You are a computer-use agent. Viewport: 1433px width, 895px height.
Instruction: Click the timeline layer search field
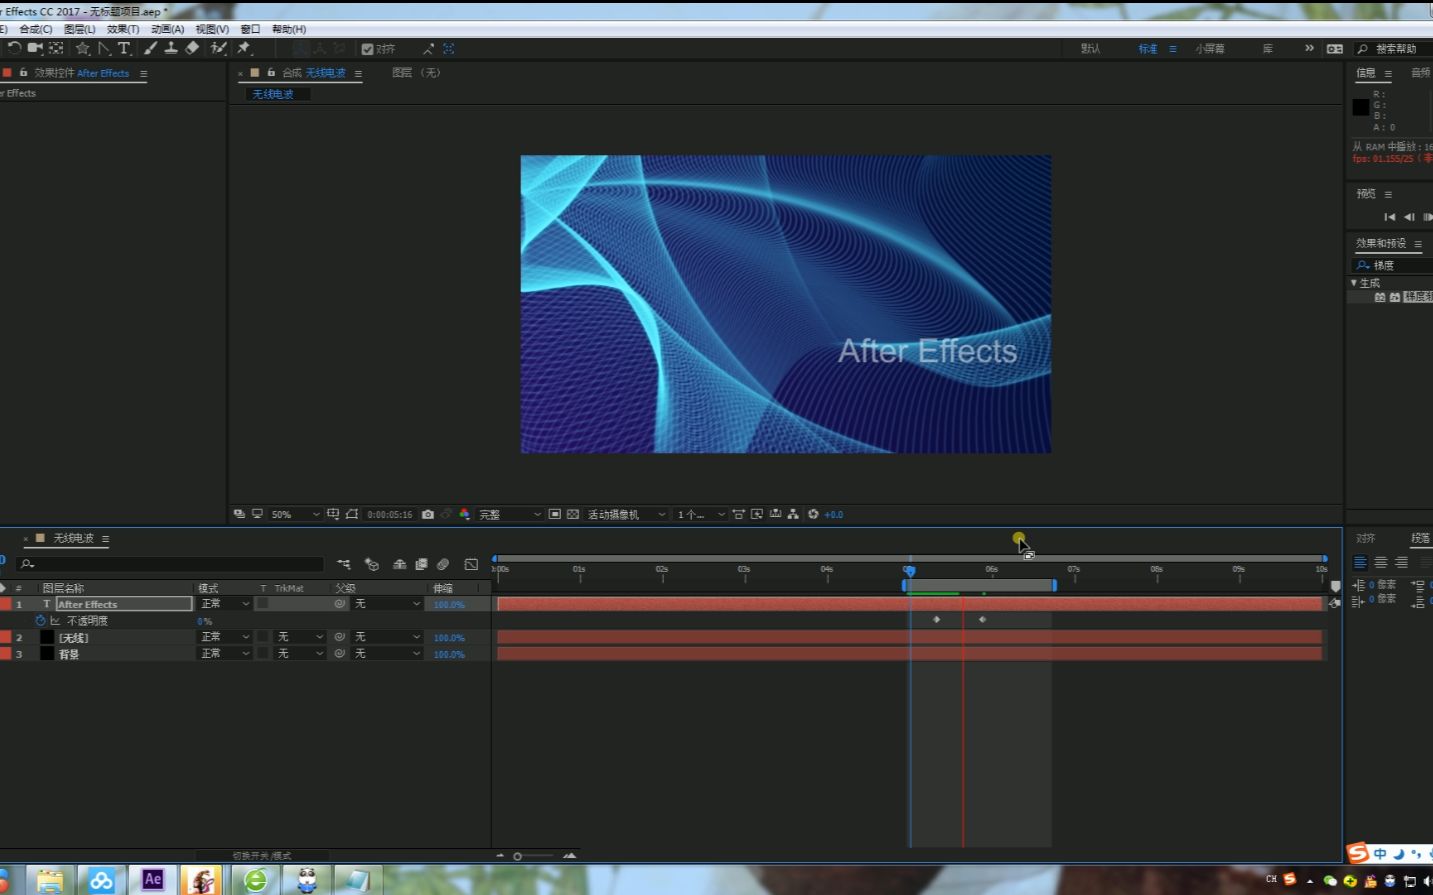coord(170,564)
